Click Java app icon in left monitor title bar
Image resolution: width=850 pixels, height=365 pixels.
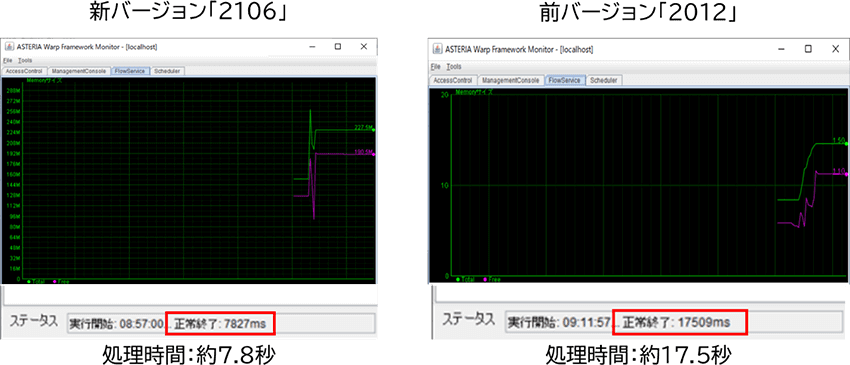(x=9, y=47)
